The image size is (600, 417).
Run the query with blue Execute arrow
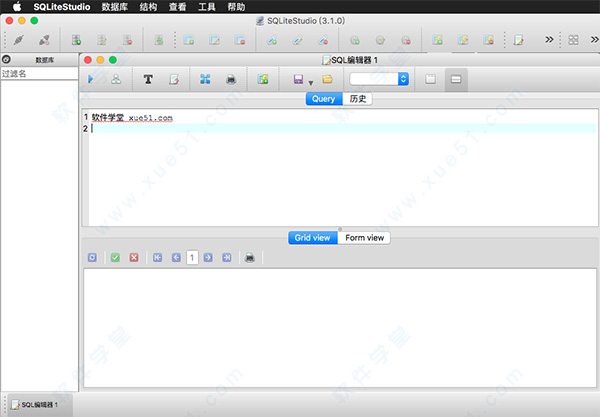[91, 79]
